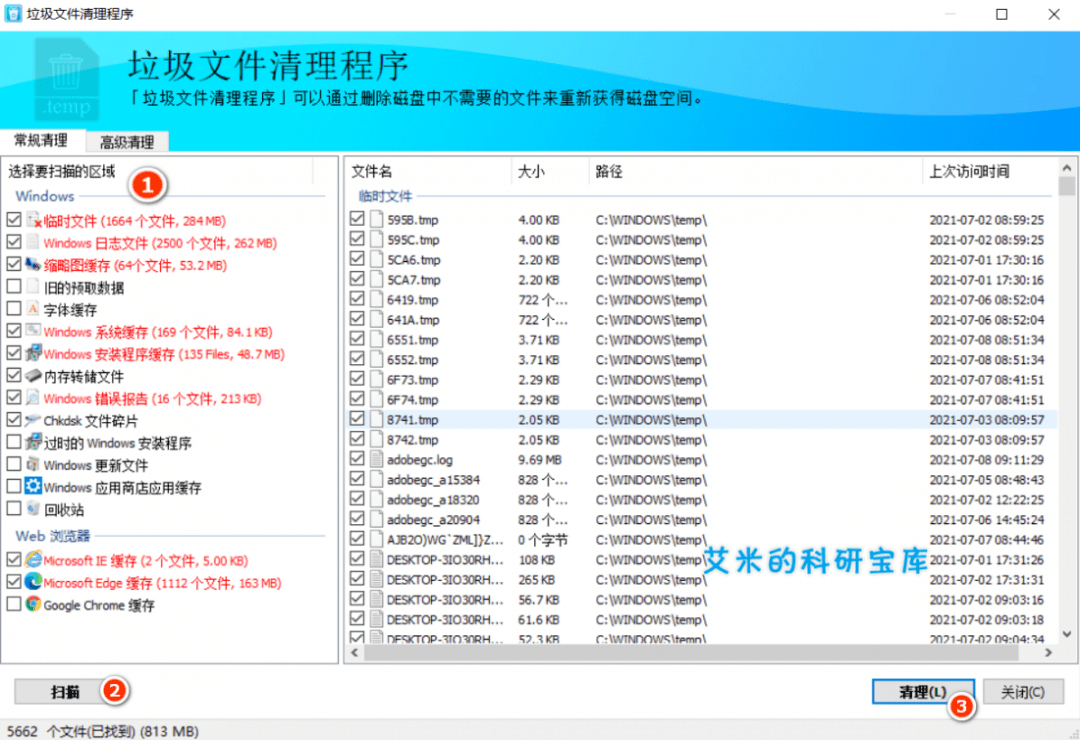Viewport: 1080px width, 740px height.
Task: Tick the Google Chrome 缓存 checkbox
Action: (13, 604)
